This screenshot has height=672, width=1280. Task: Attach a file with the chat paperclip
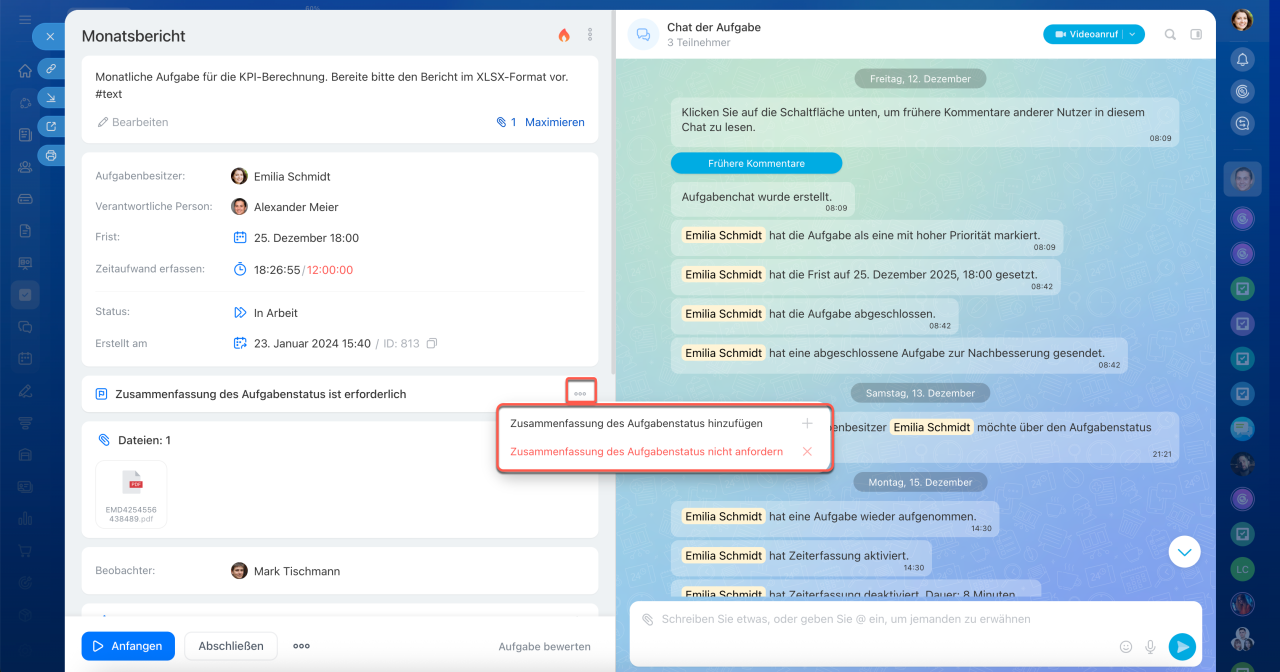(x=647, y=620)
